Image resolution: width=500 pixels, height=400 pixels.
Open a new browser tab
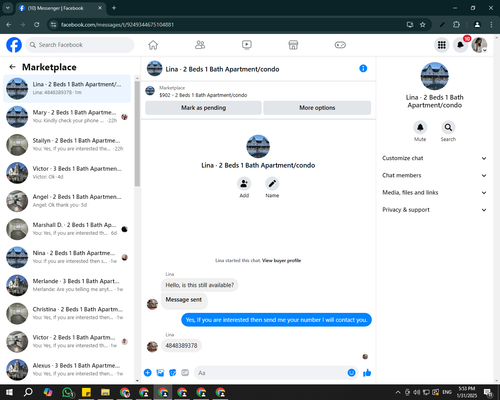click(114, 8)
